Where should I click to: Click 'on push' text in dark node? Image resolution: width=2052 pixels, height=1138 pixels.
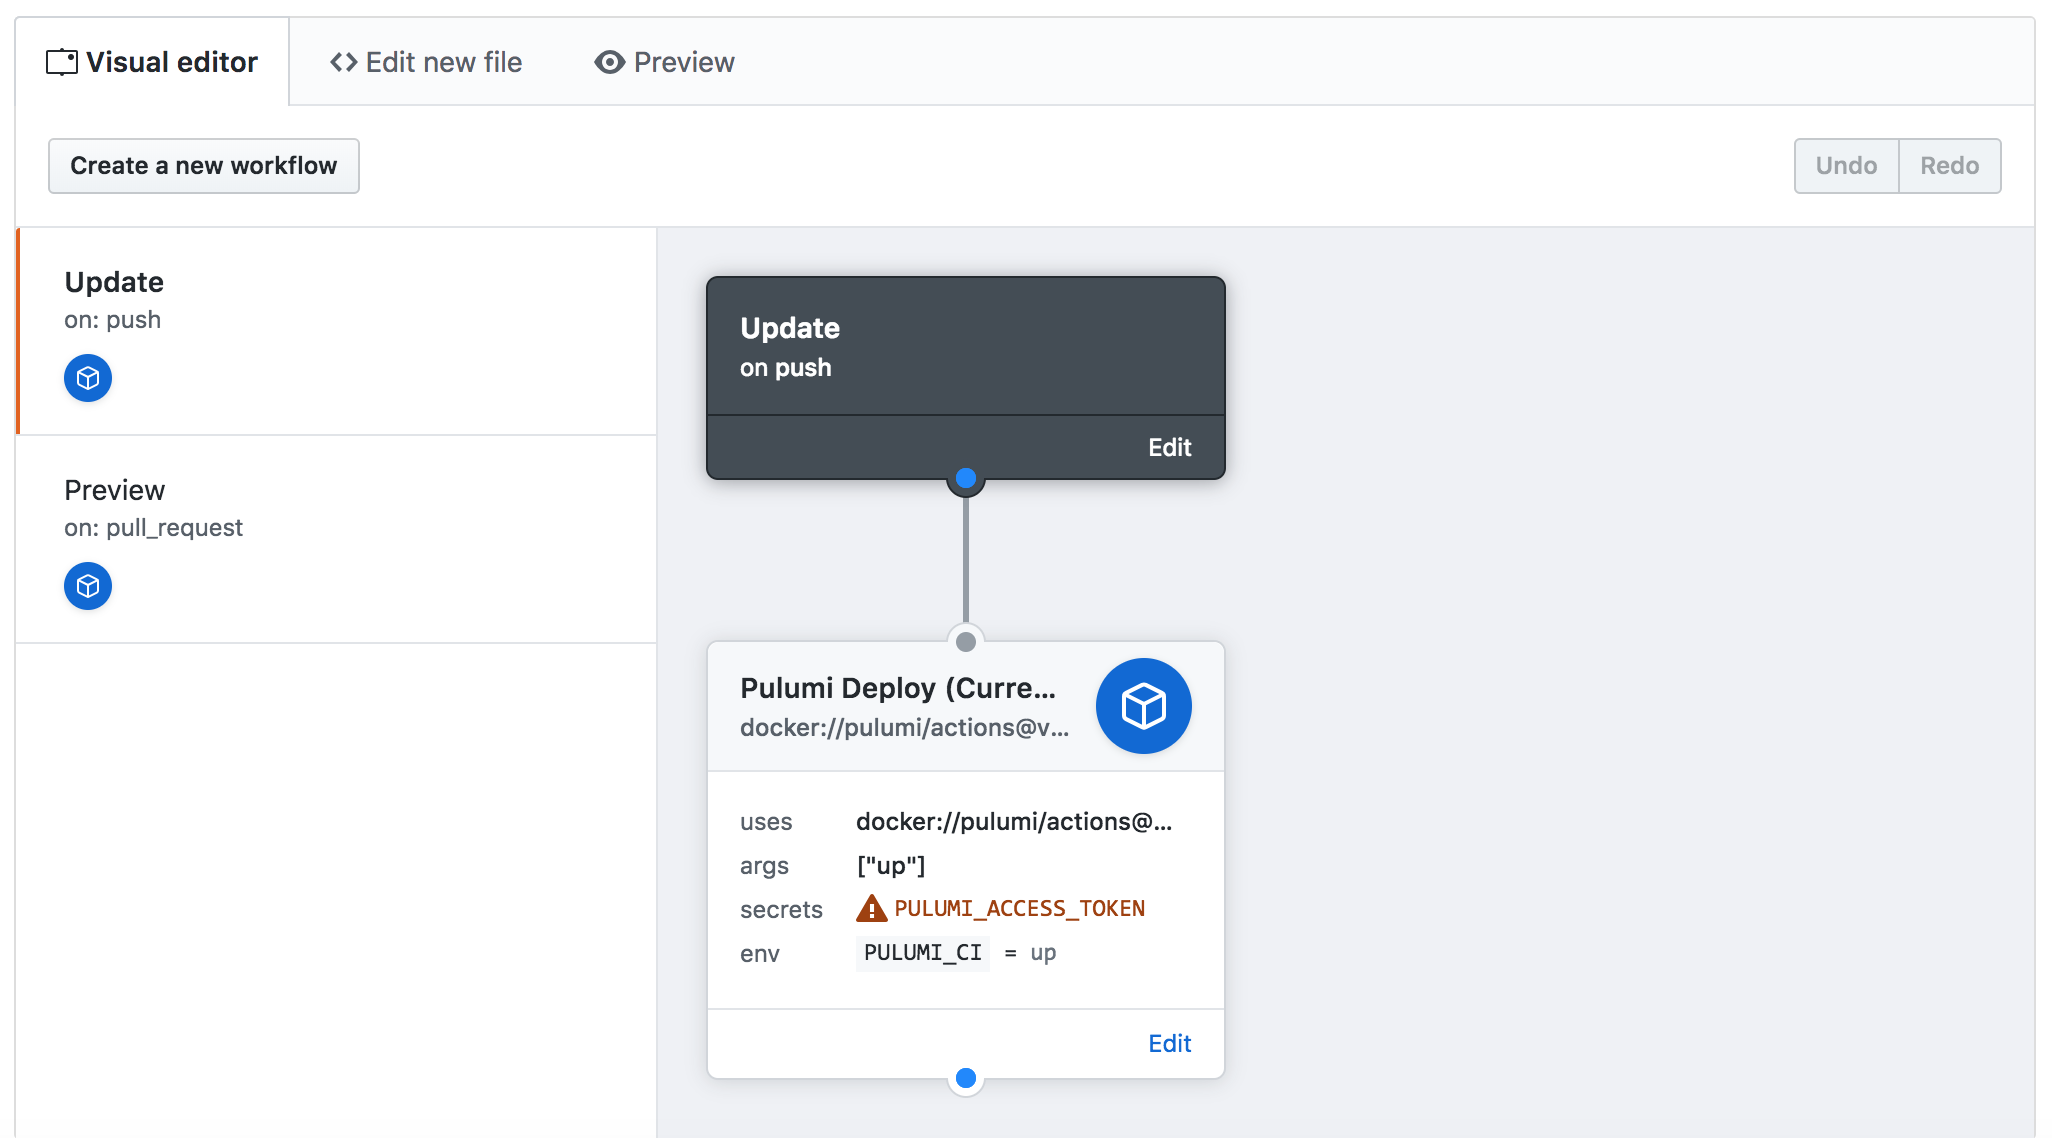coord(786,368)
